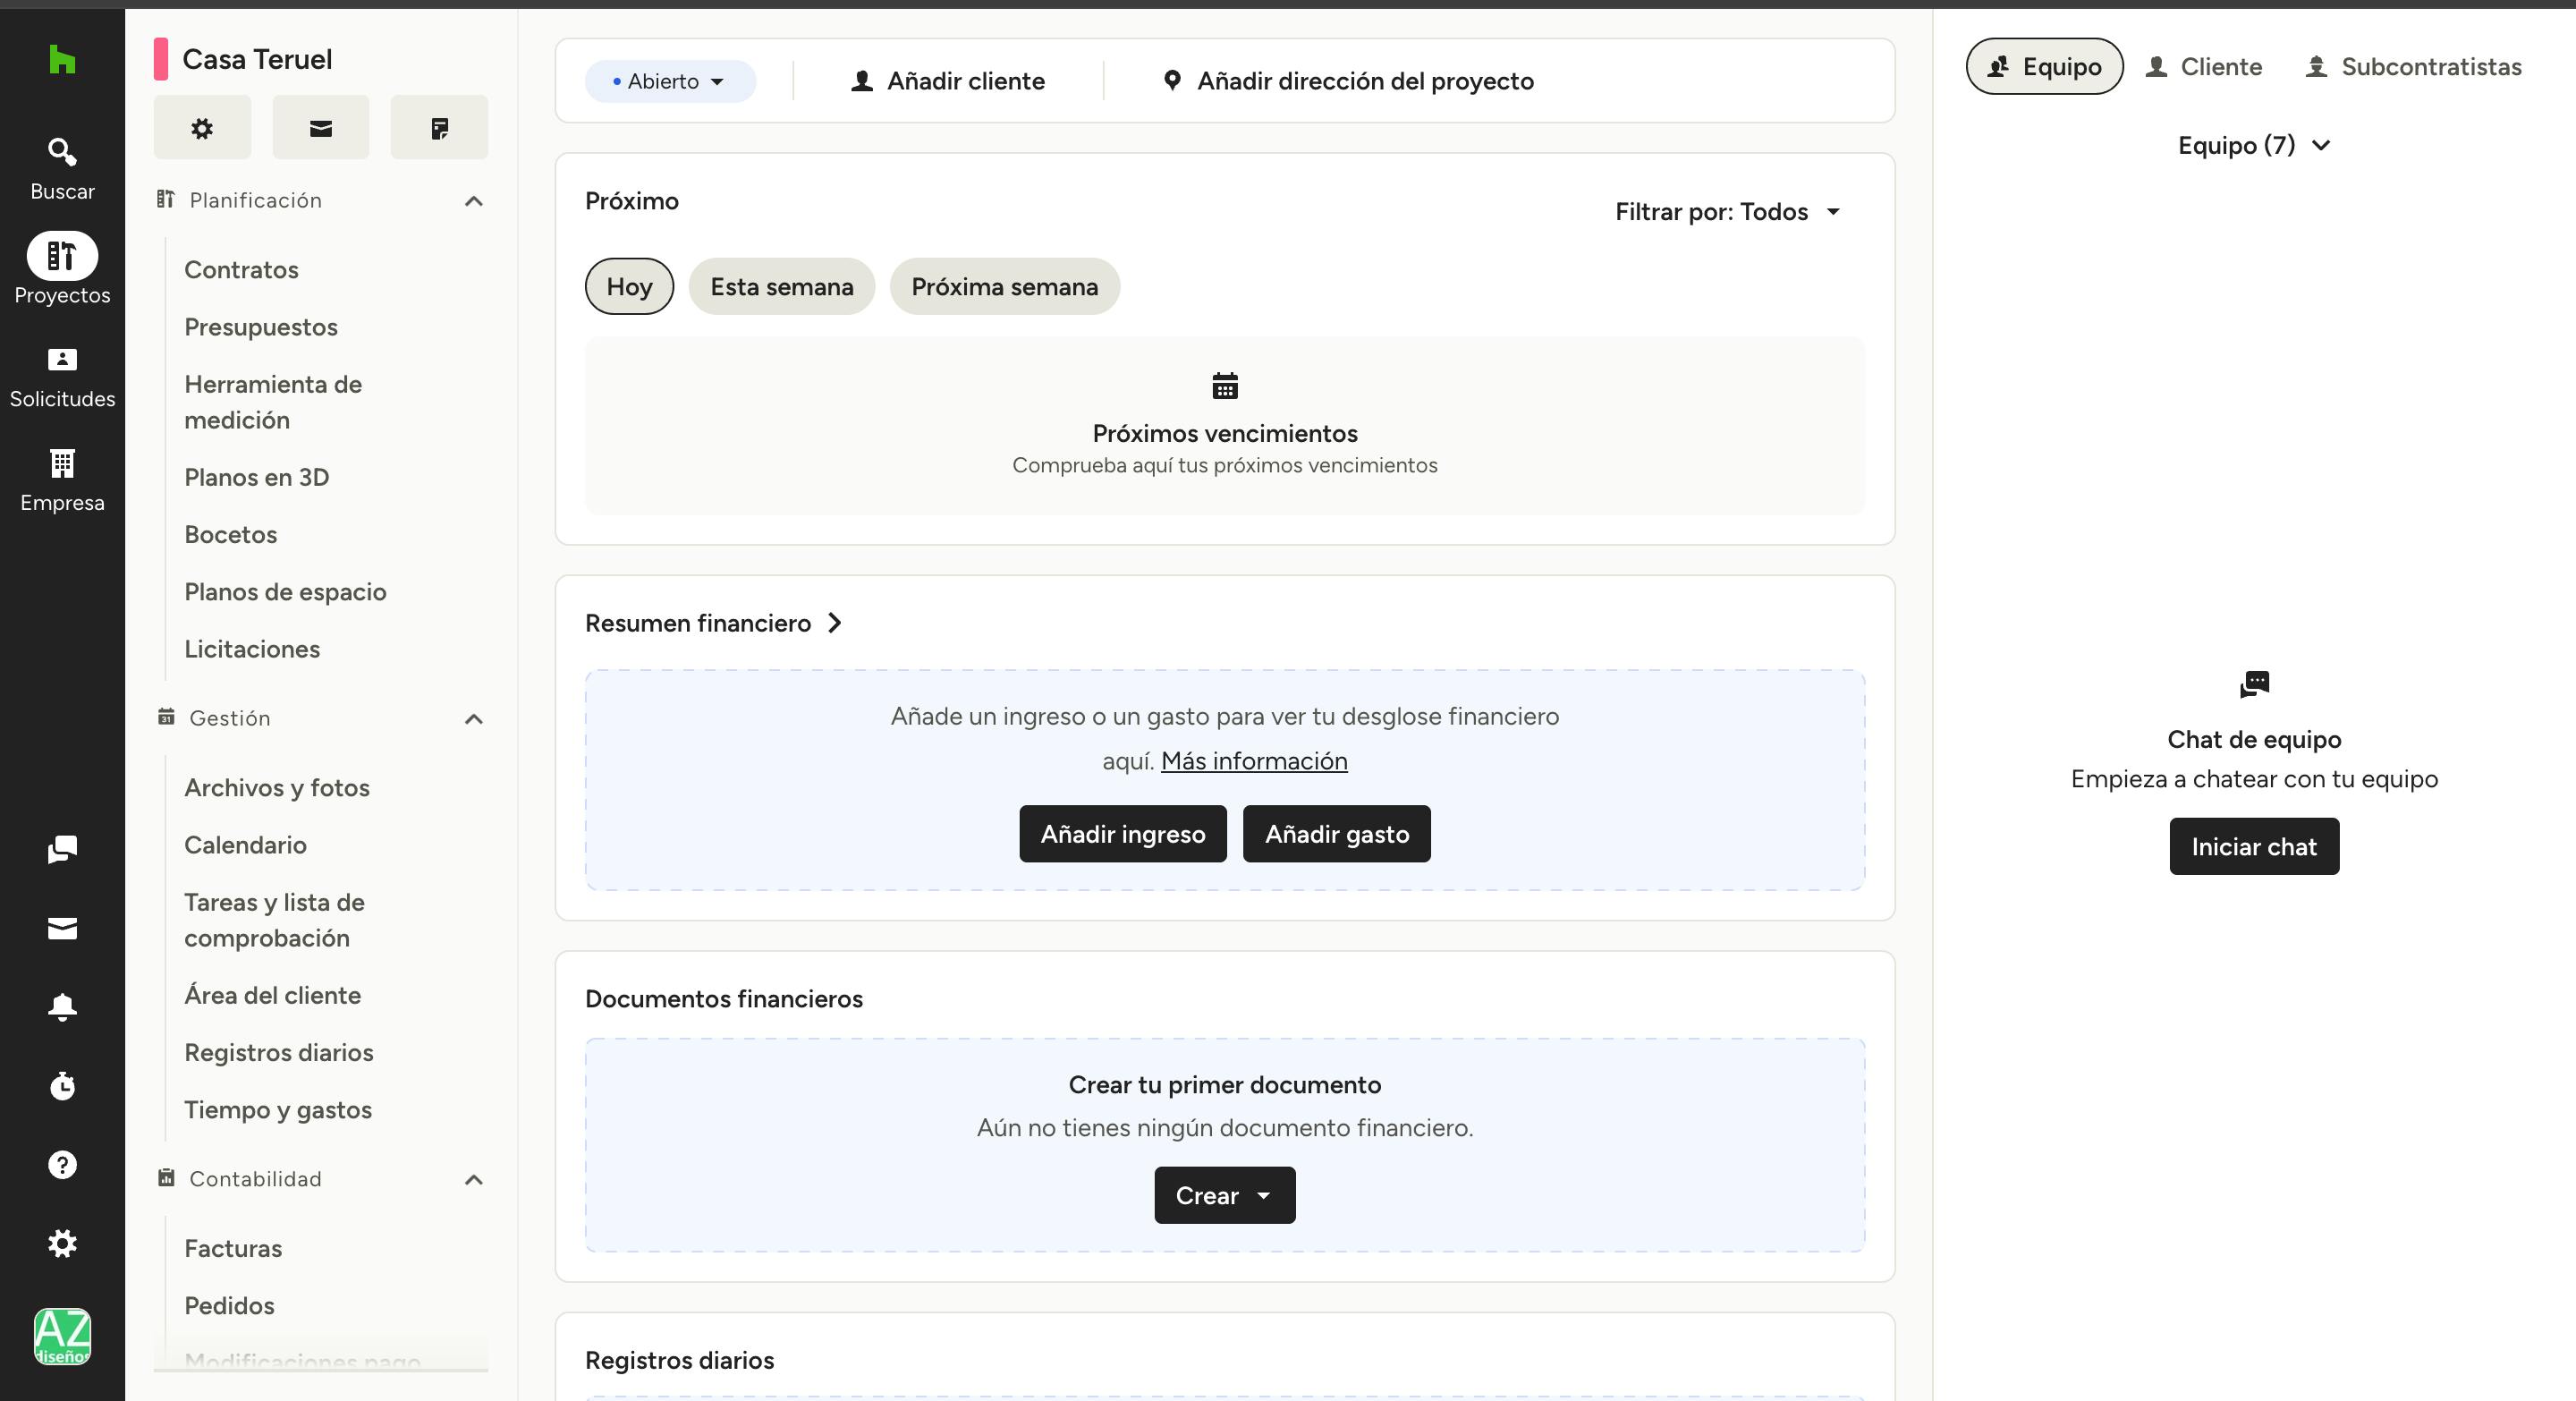This screenshot has height=1401, width=2576.
Task: Click the Añadir ingreso button
Action: click(1122, 834)
